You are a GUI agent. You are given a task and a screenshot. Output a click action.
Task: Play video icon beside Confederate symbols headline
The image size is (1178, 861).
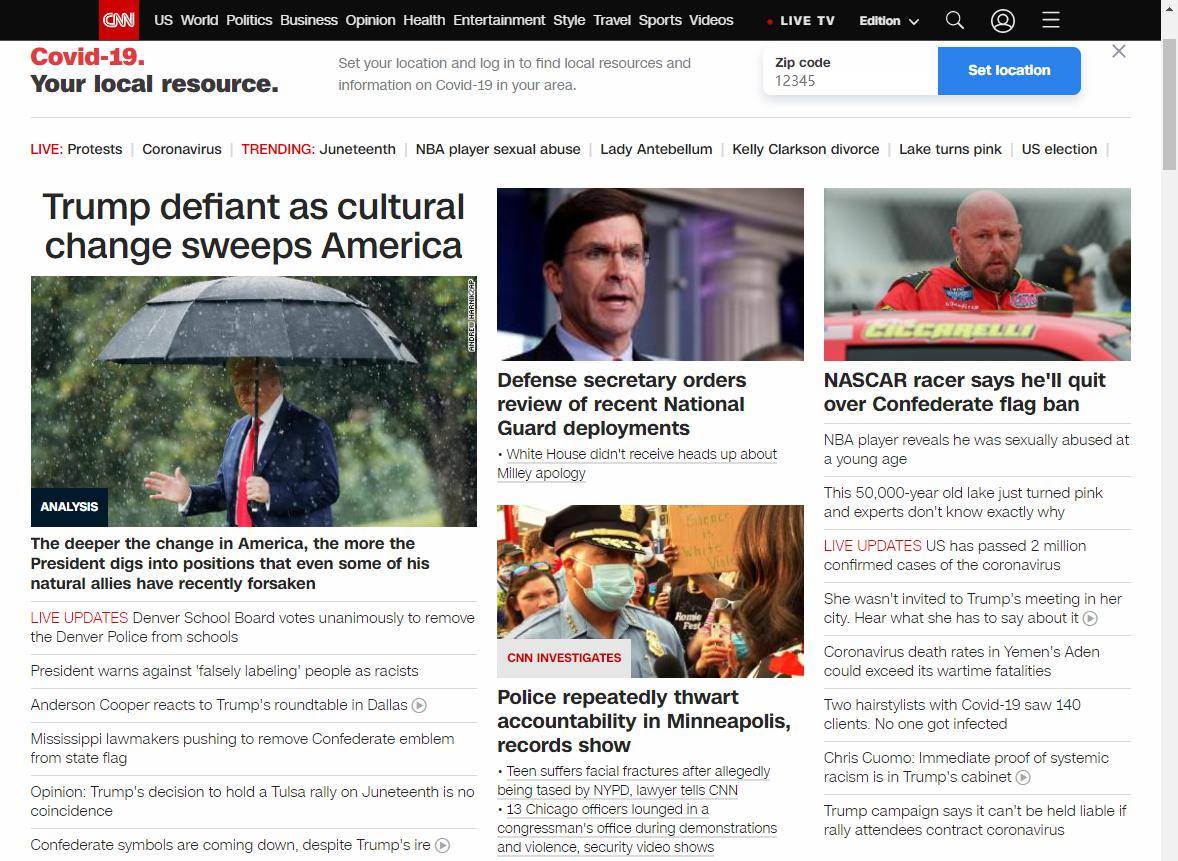(x=443, y=845)
